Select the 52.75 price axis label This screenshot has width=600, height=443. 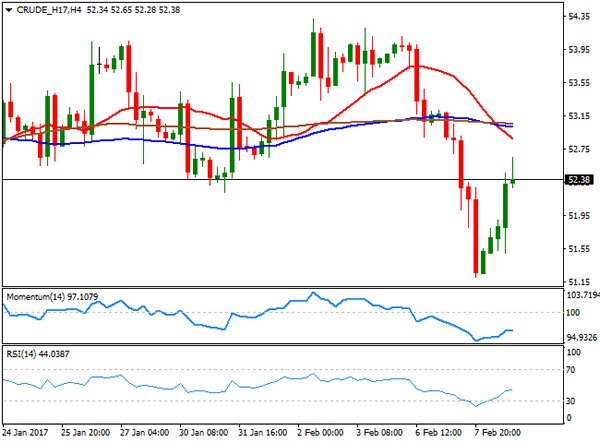[579, 149]
